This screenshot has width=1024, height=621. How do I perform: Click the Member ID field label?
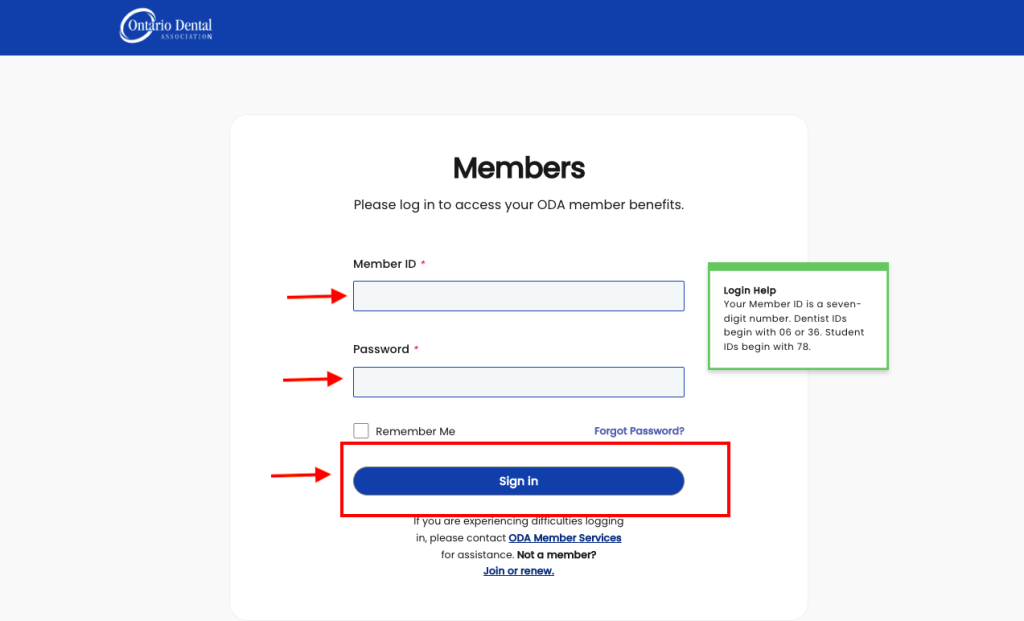tap(385, 264)
